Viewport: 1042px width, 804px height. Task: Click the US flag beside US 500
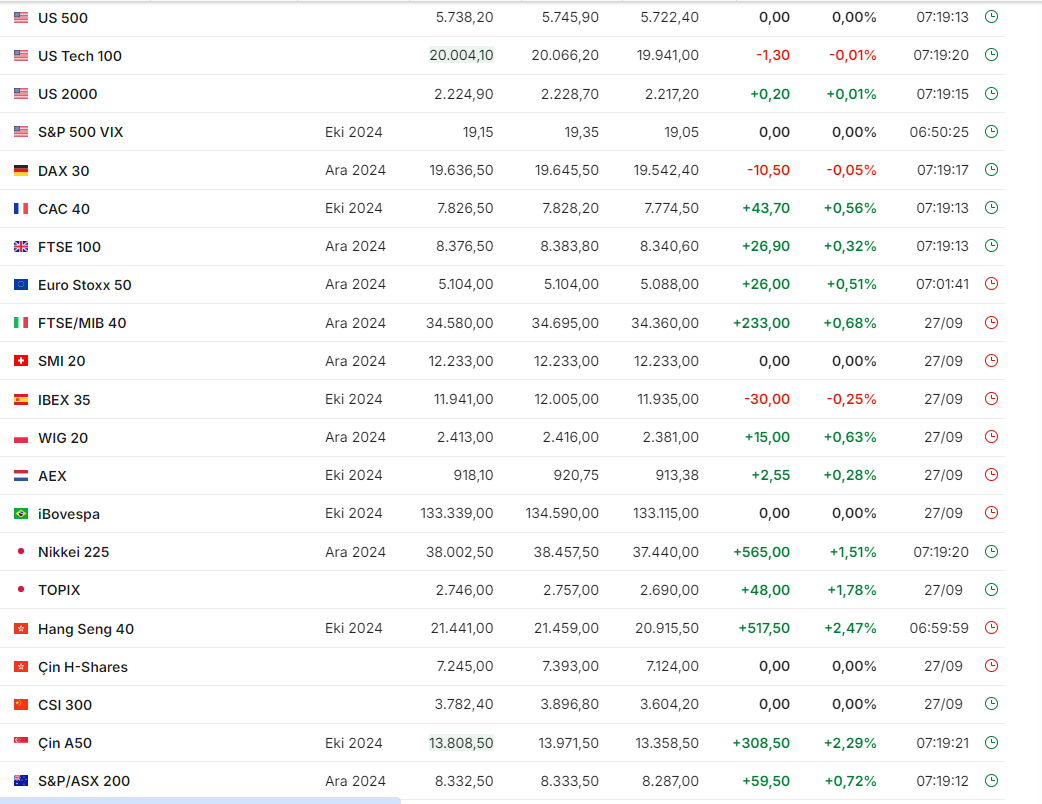(21, 18)
